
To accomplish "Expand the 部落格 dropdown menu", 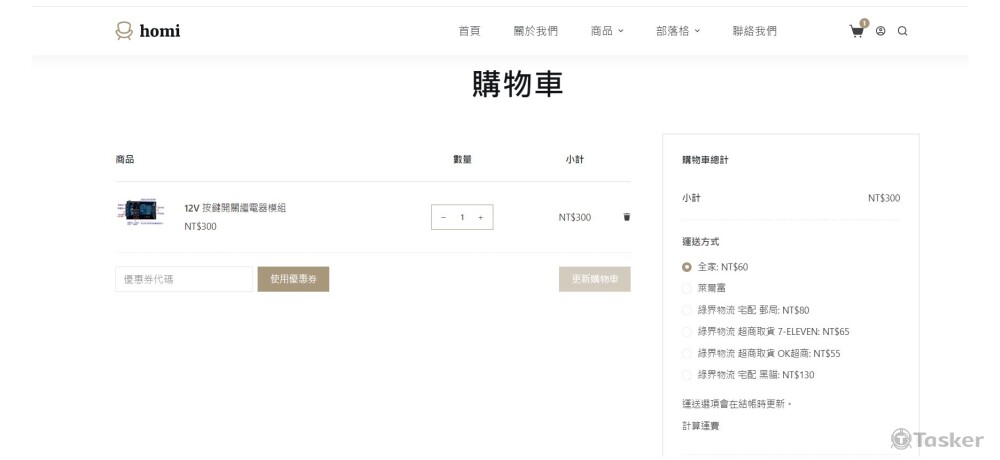I will click(678, 31).
